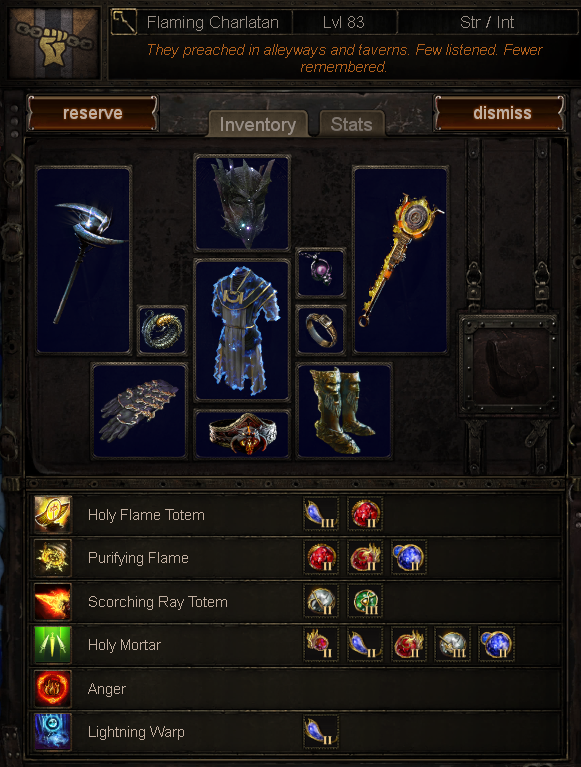The height and width of the screenshot is (767, 581).
Task: Click the golden bearded-face boots
Action: pyautogui.click(x=344, y=411)
